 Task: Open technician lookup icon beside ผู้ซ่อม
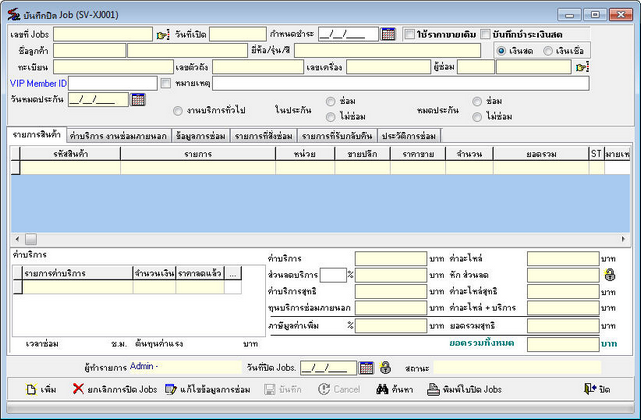pos(582,67)
